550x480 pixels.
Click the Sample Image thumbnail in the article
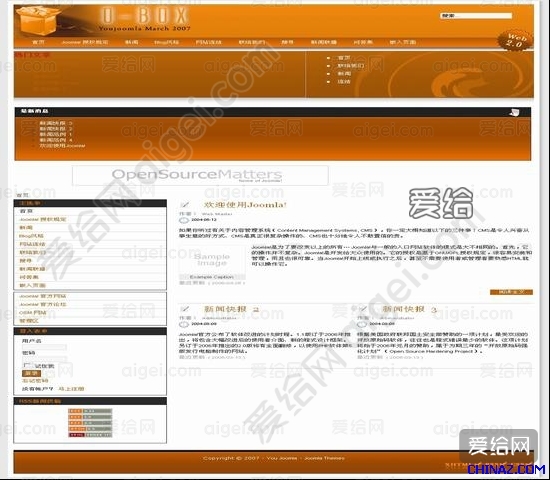point(212,260)
